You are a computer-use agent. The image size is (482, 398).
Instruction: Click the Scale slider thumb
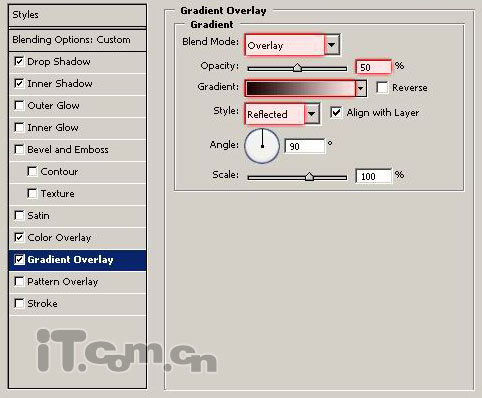coord(309,177)
